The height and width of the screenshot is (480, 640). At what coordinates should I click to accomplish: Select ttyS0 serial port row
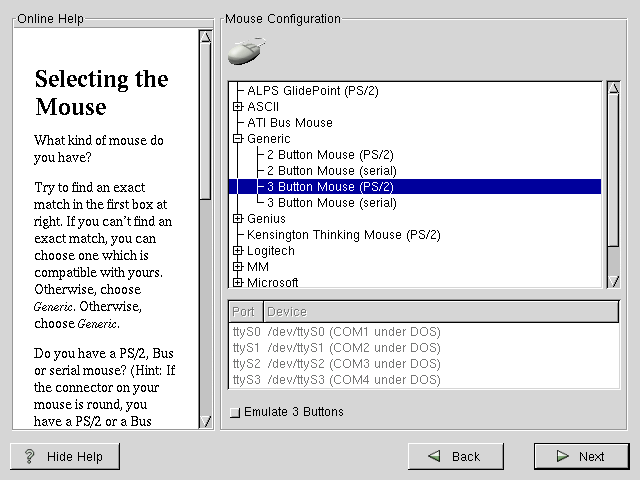(x=336, y=332)
